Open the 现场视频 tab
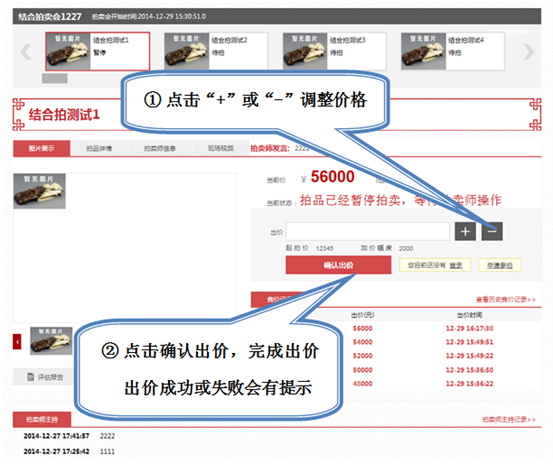The width and height of the screenshot is (553, 464). pos(220,148)
